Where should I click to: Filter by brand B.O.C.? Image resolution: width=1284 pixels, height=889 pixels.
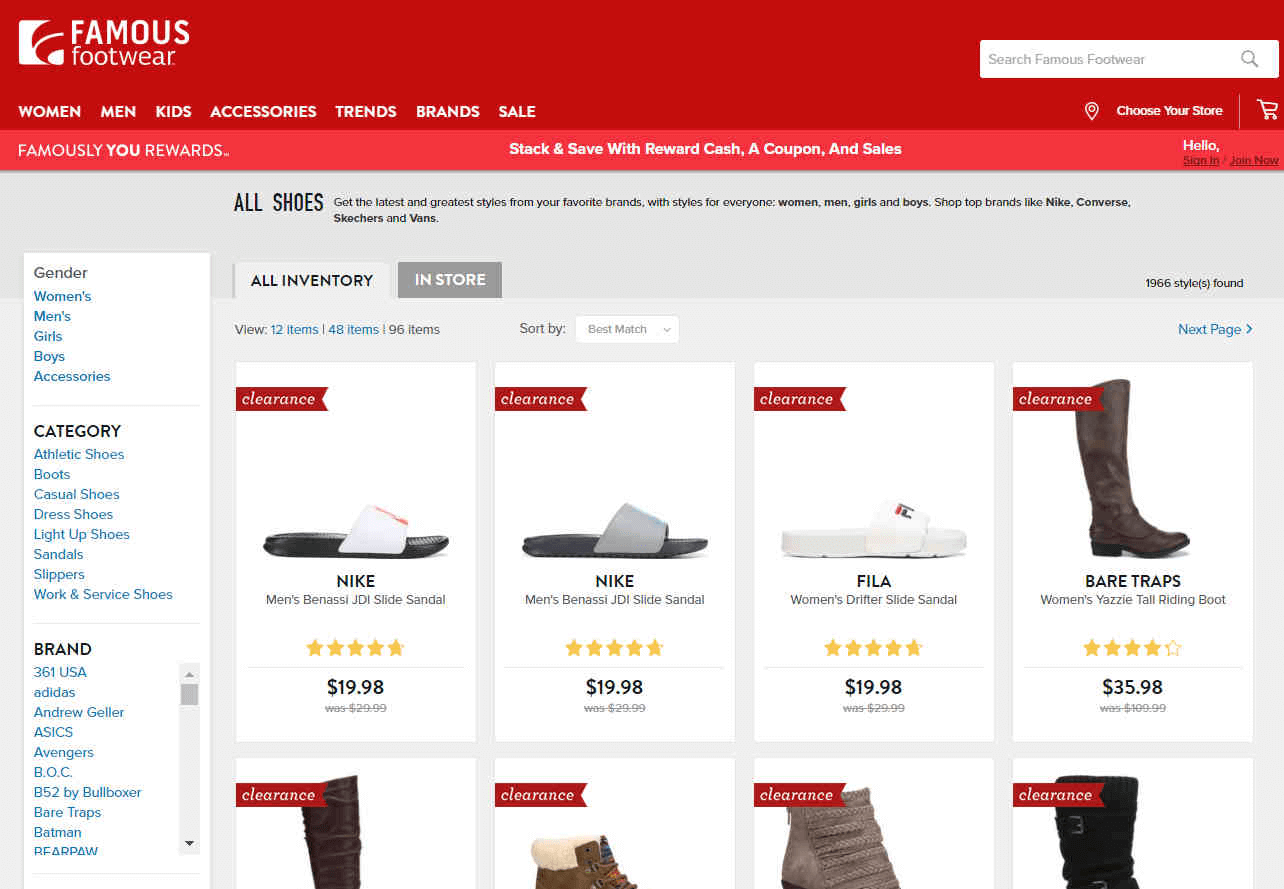pyautogui.click(x=53, y=772)
